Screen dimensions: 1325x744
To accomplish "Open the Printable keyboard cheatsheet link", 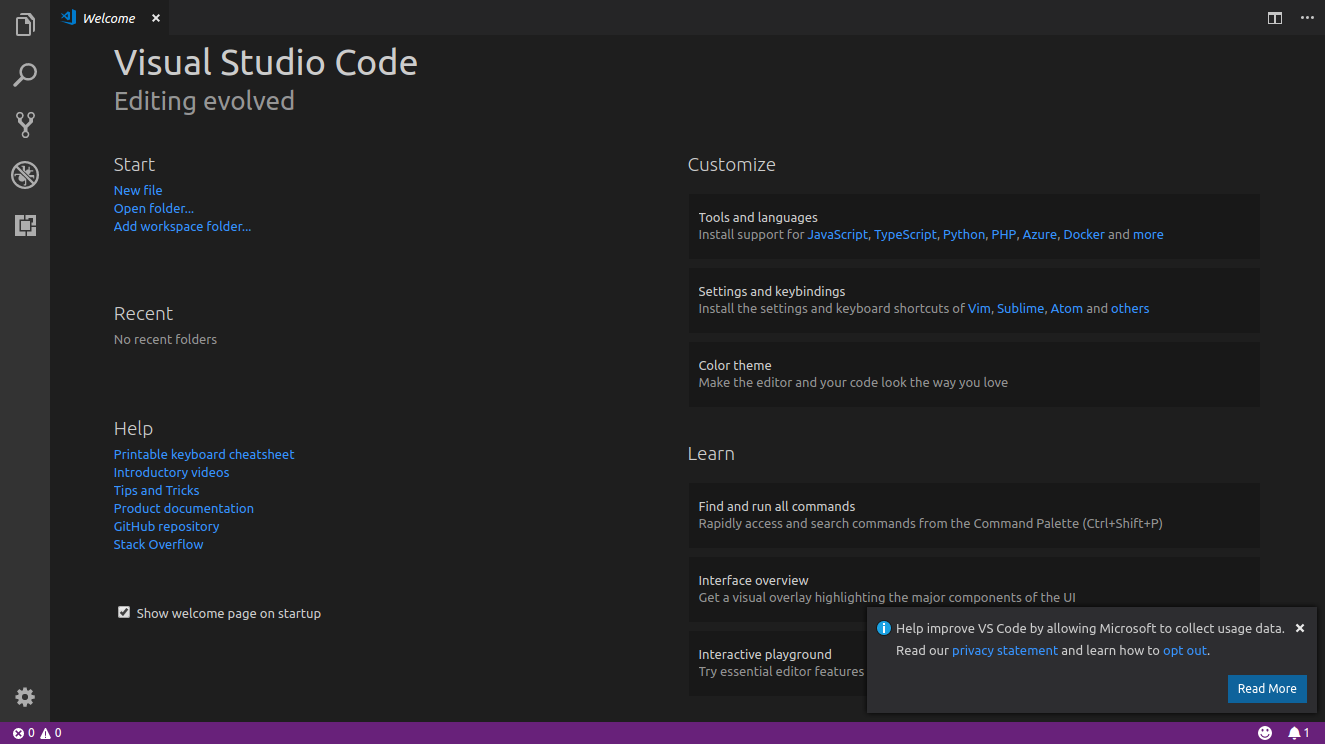I will [x=204, y=453].
